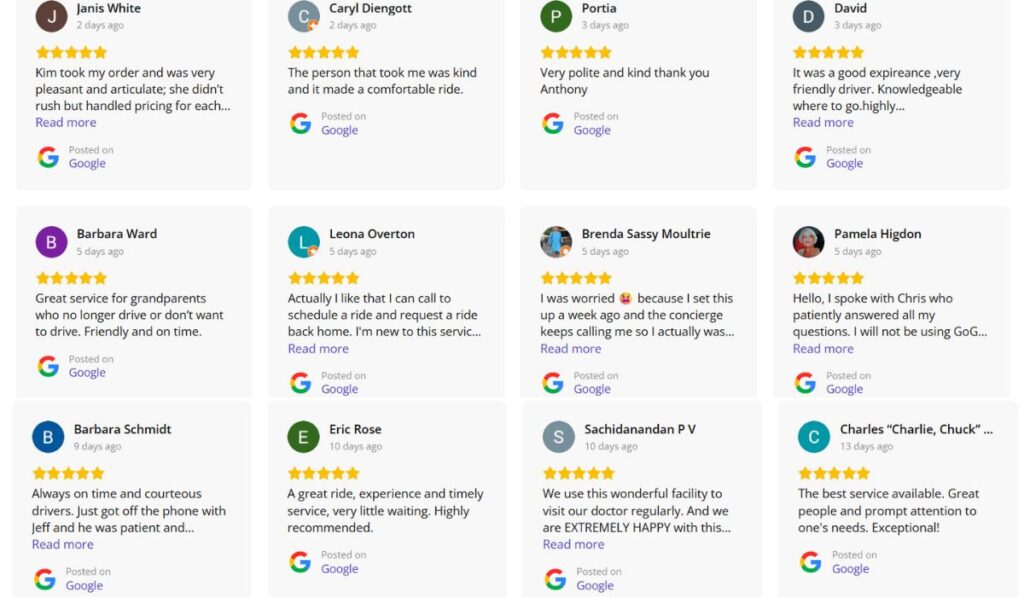1024x597 pixels.
Task: Click Google logo in Charles's review
Action: pos(810,562)
